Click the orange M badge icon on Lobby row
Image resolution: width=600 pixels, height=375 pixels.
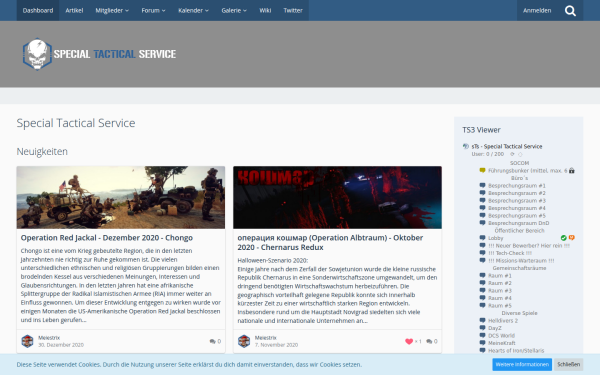572,238
